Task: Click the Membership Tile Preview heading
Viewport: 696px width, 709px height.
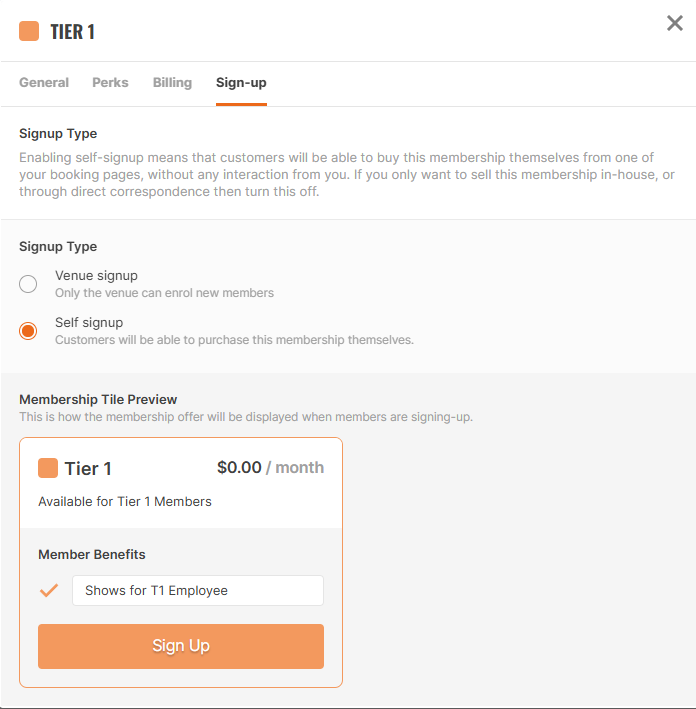Action: tap(98, 399)
